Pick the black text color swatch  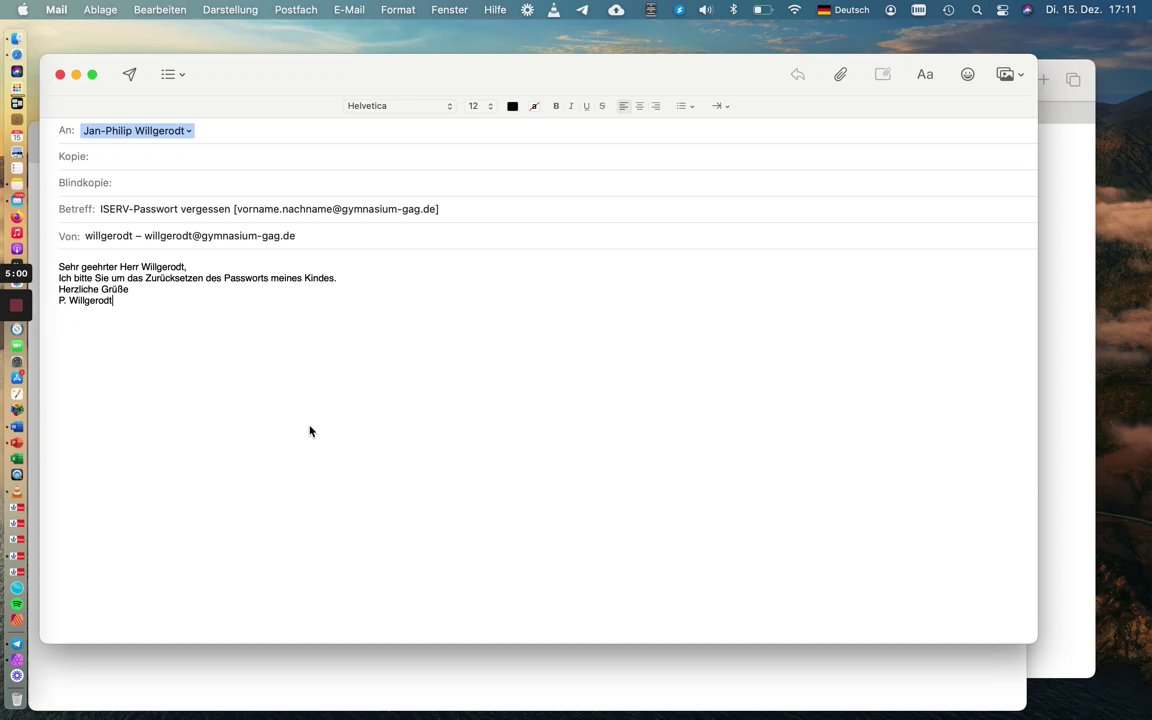(513, 107)
